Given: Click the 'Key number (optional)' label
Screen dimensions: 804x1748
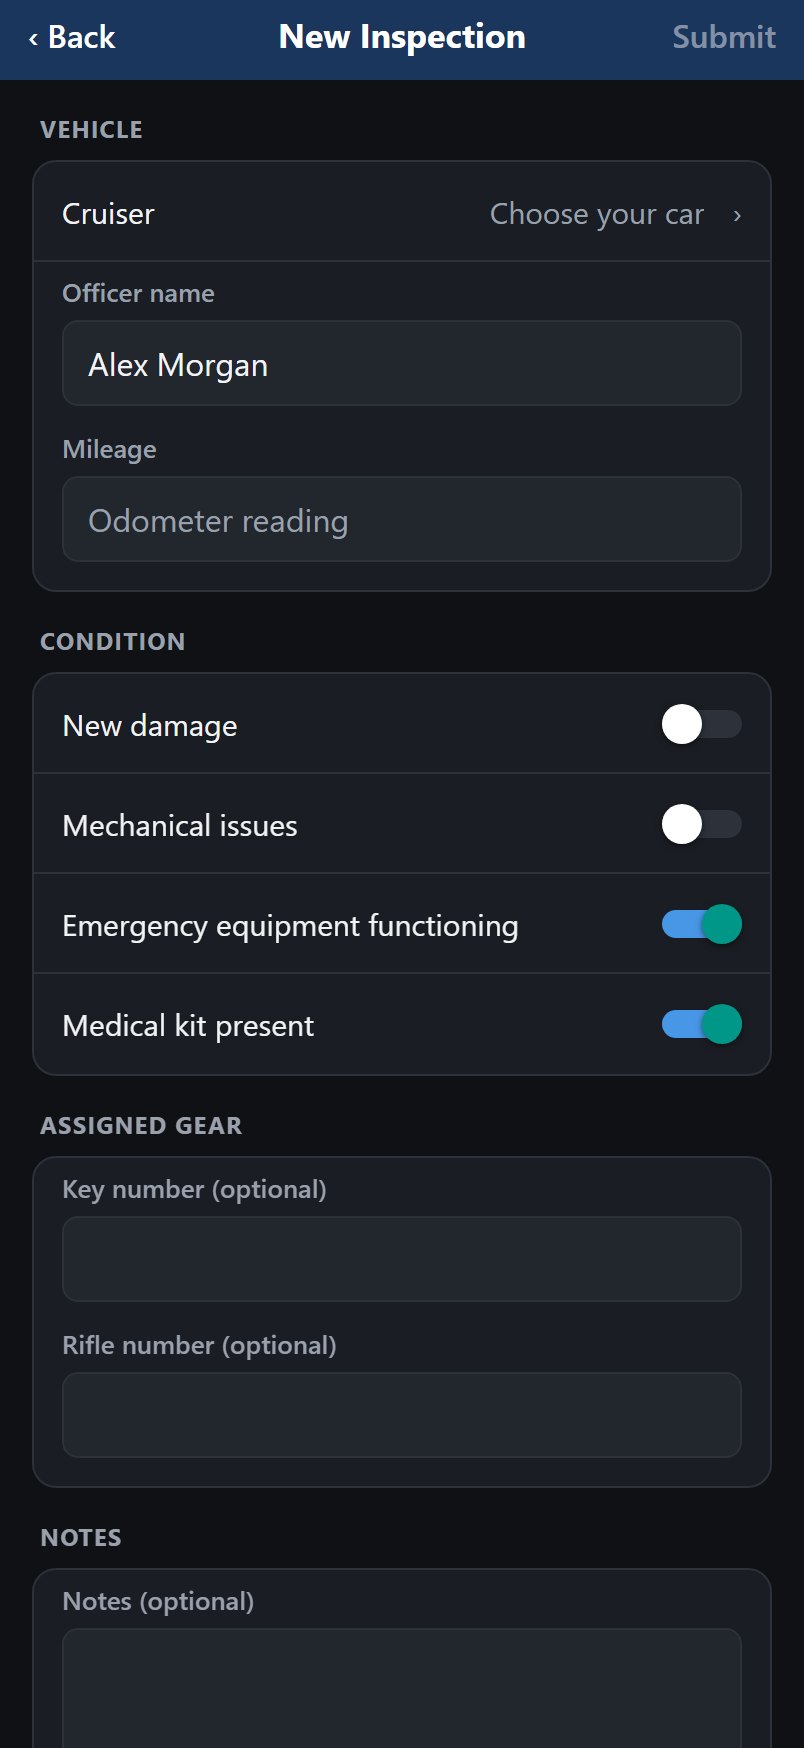Looking at the screenshot, I should tap(194, 1189).
